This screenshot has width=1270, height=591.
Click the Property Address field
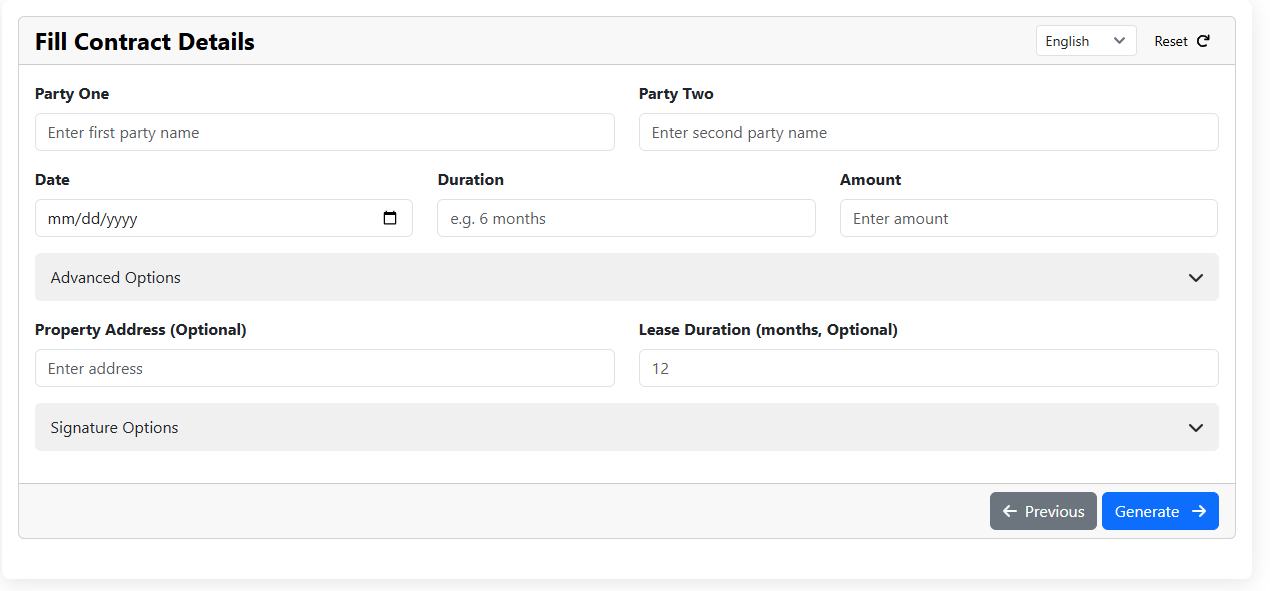[324, 368]
